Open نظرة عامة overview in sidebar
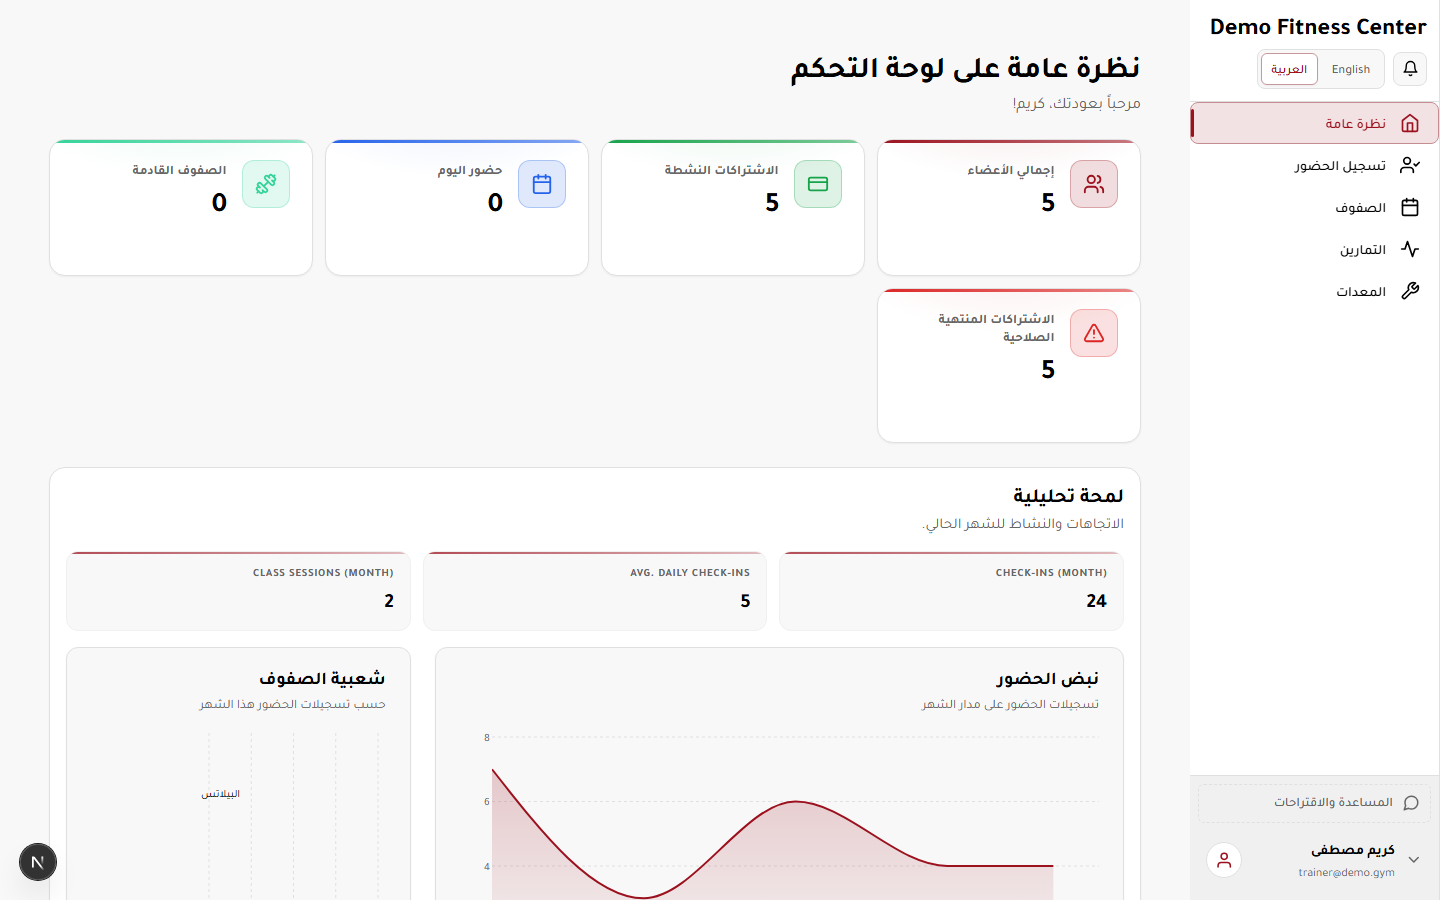 [1314, 123]
